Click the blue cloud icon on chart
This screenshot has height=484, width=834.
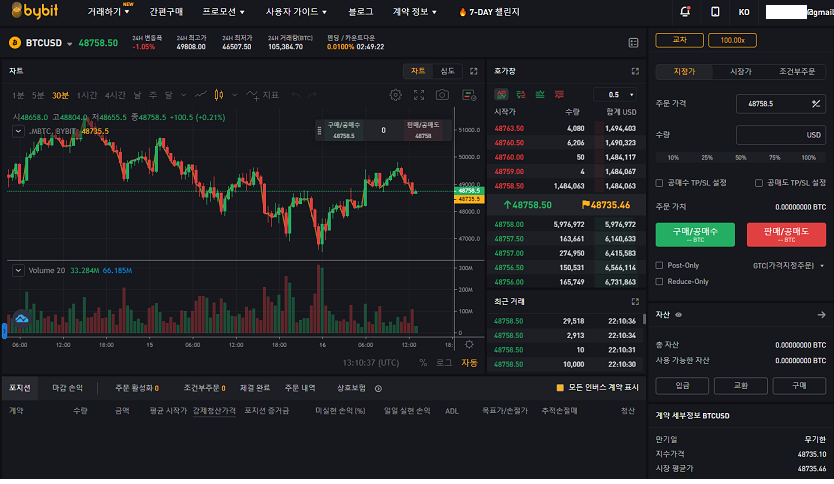pos(22,319)
